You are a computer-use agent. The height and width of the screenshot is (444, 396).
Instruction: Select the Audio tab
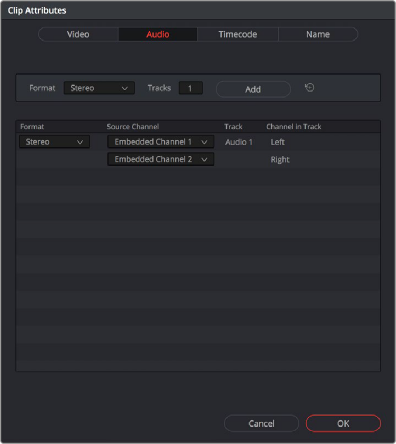158,34
